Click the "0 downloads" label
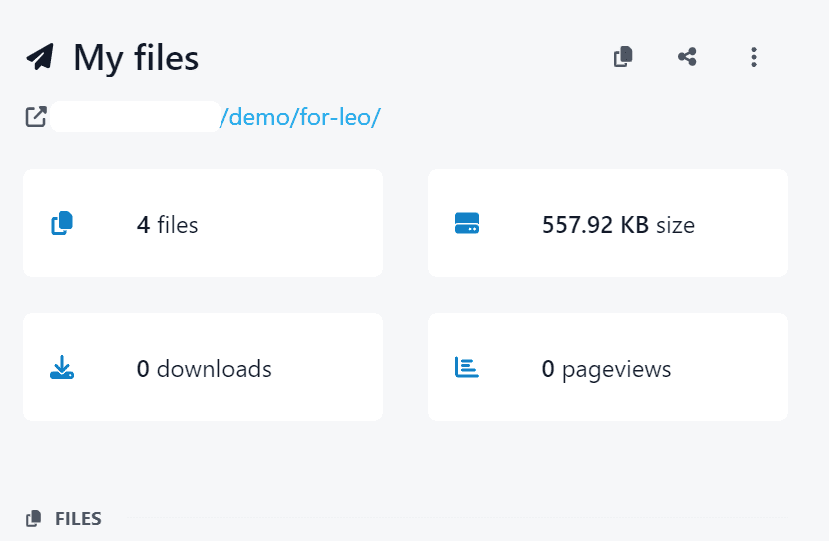 click(204, 369)
